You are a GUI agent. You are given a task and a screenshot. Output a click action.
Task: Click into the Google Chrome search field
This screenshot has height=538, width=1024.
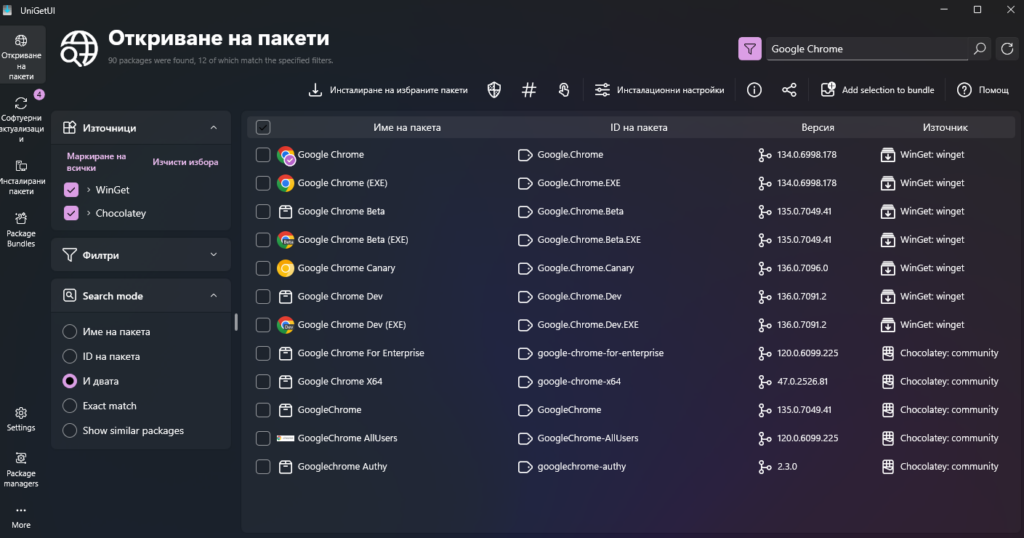867,49
